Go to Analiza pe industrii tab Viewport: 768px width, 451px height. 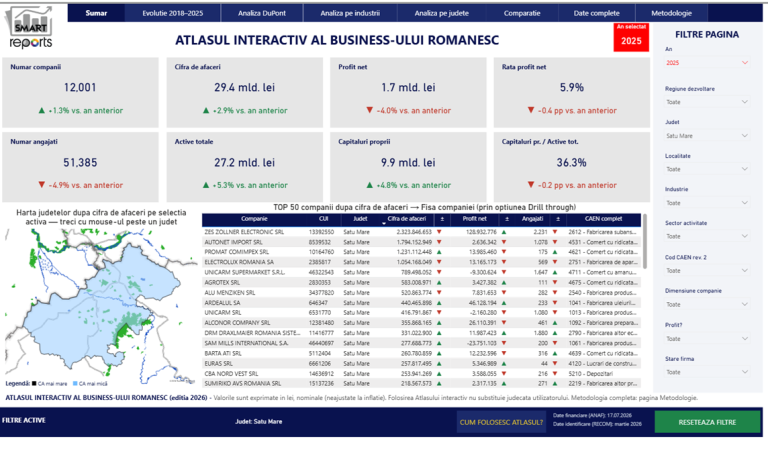tap(350, 13)
